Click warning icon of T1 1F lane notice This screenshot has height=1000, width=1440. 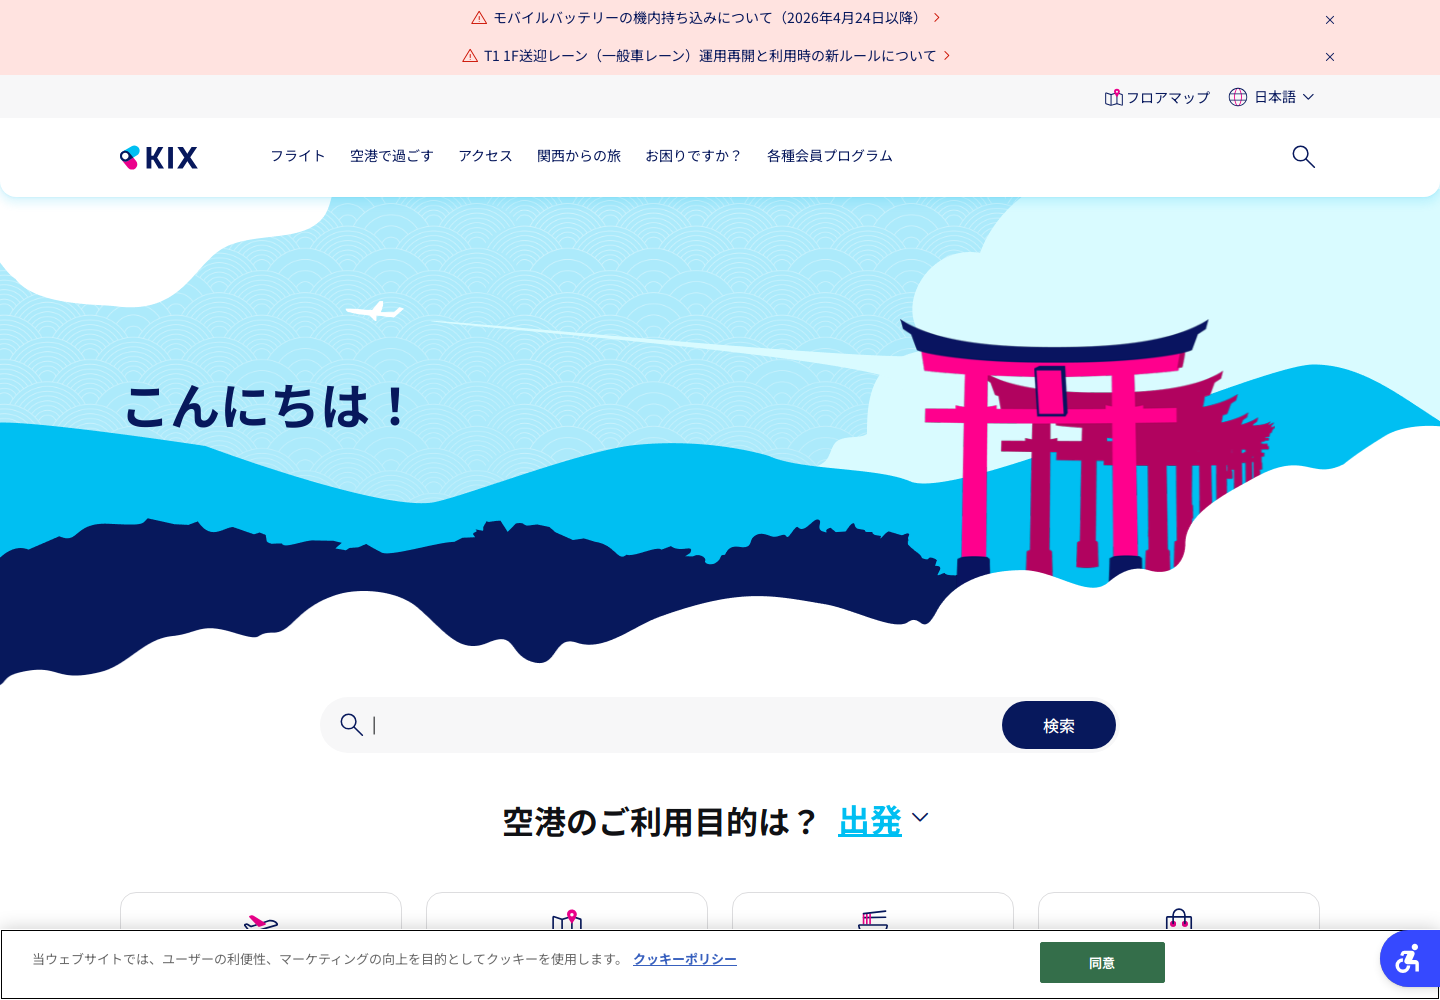tap(470, 56)
